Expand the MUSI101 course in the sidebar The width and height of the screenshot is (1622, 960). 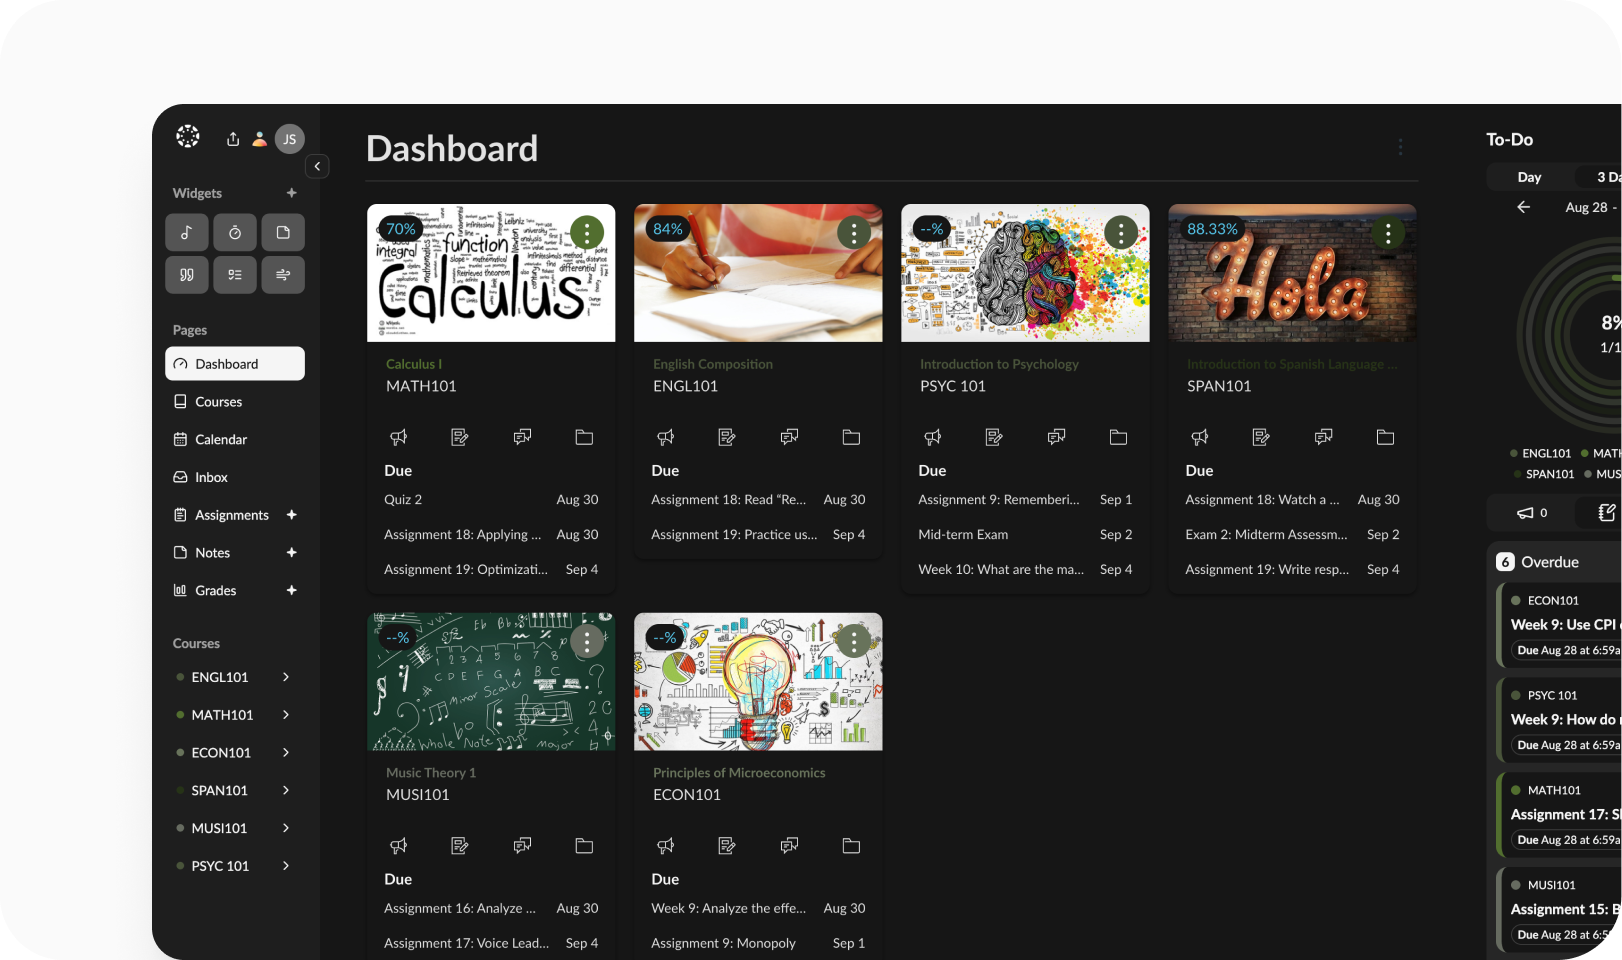point(286,828)
